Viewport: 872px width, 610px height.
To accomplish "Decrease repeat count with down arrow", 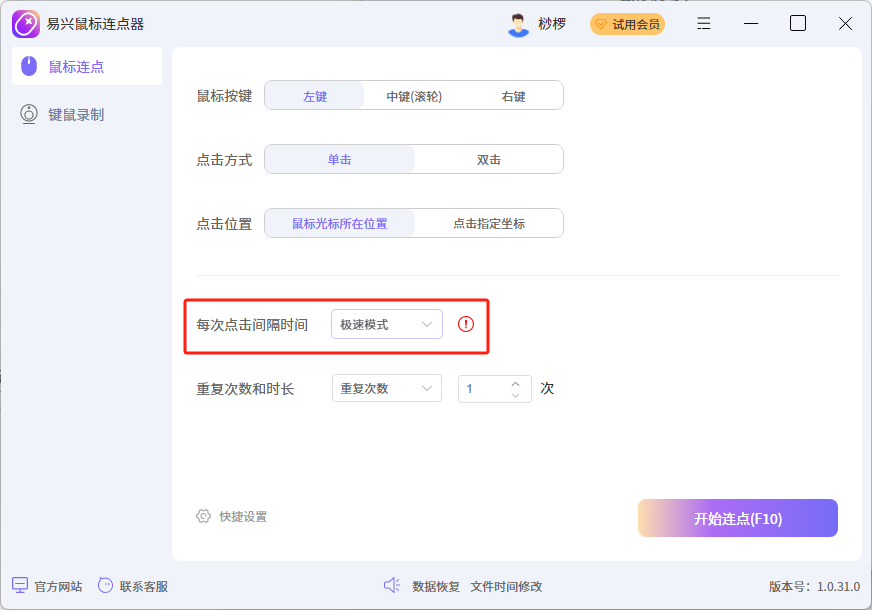I will [x=516, y=395].
